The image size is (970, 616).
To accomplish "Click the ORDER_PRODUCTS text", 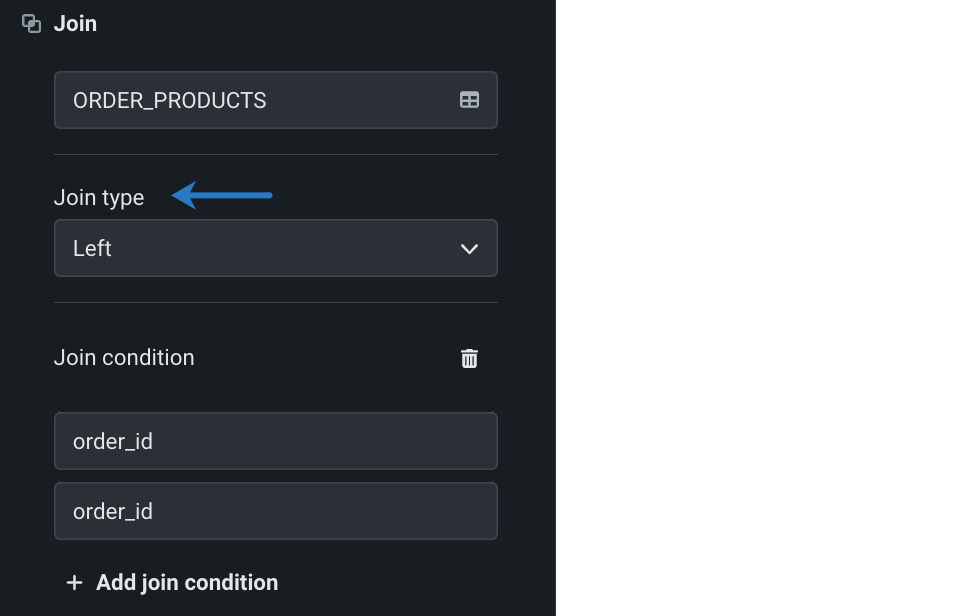I will pyautogui.click(x=170, y=100).
